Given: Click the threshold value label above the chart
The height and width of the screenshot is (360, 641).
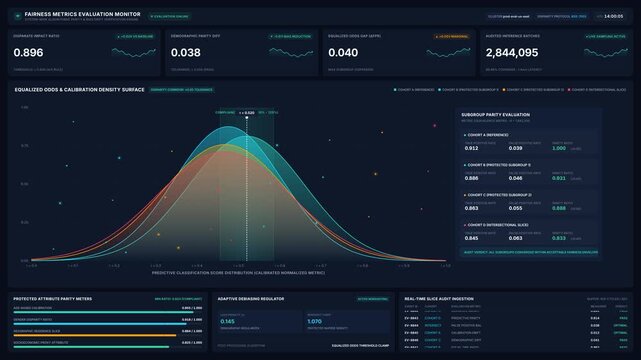Looking at the screenshot, I should tap(247, 112).
